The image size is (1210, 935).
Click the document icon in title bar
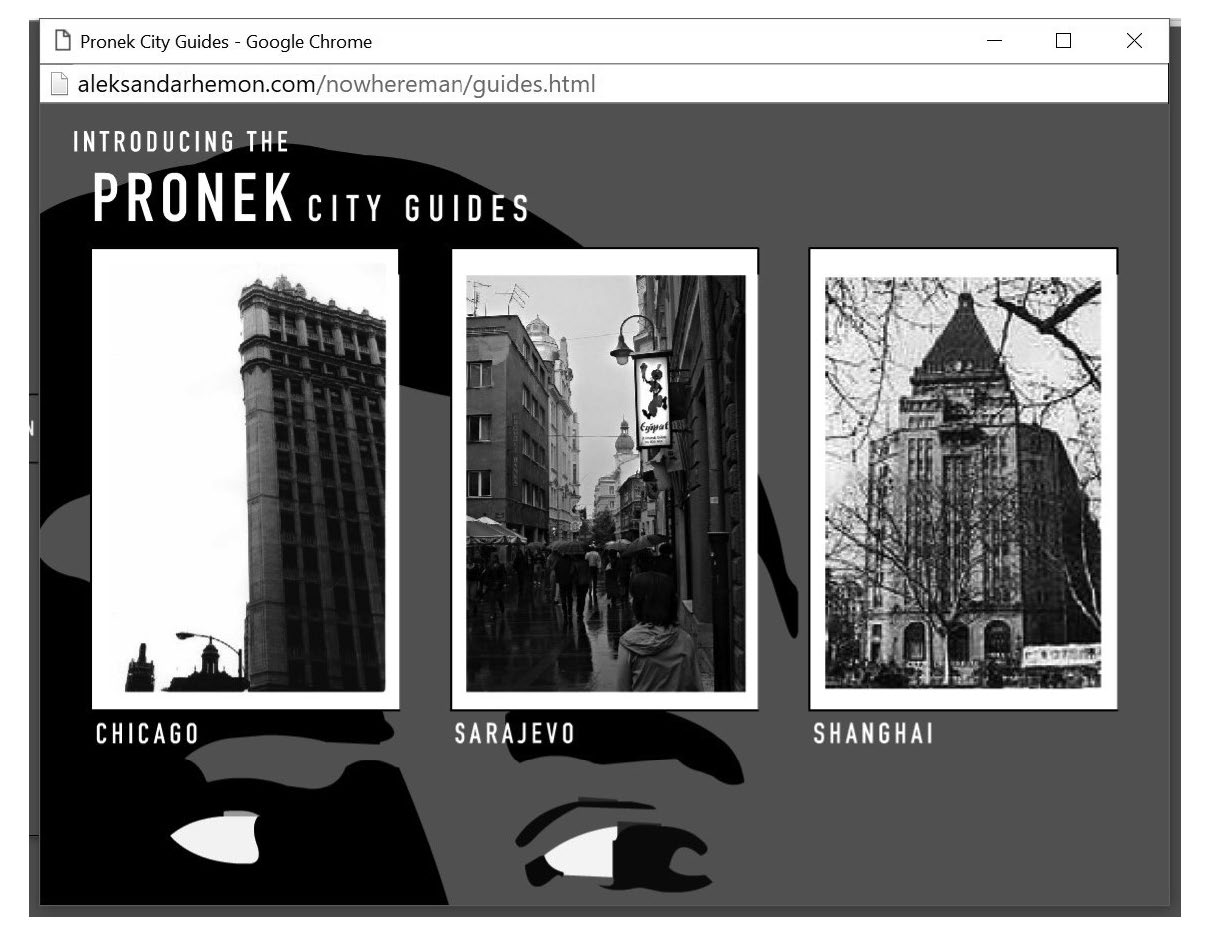click(x=63, y=41)
